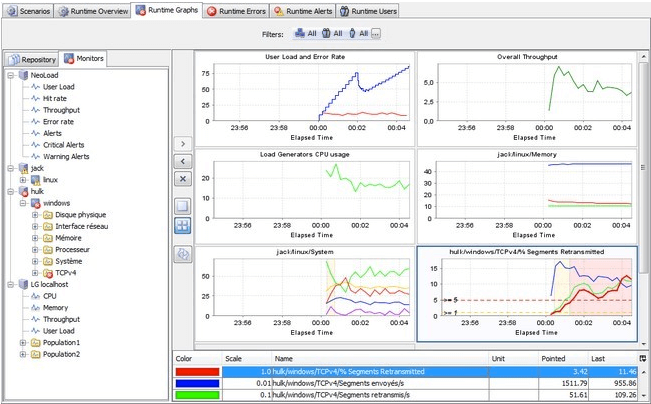Screen dimensions: 651x404
Task: Click the left arrow remove button
Action: coord(183,160)
